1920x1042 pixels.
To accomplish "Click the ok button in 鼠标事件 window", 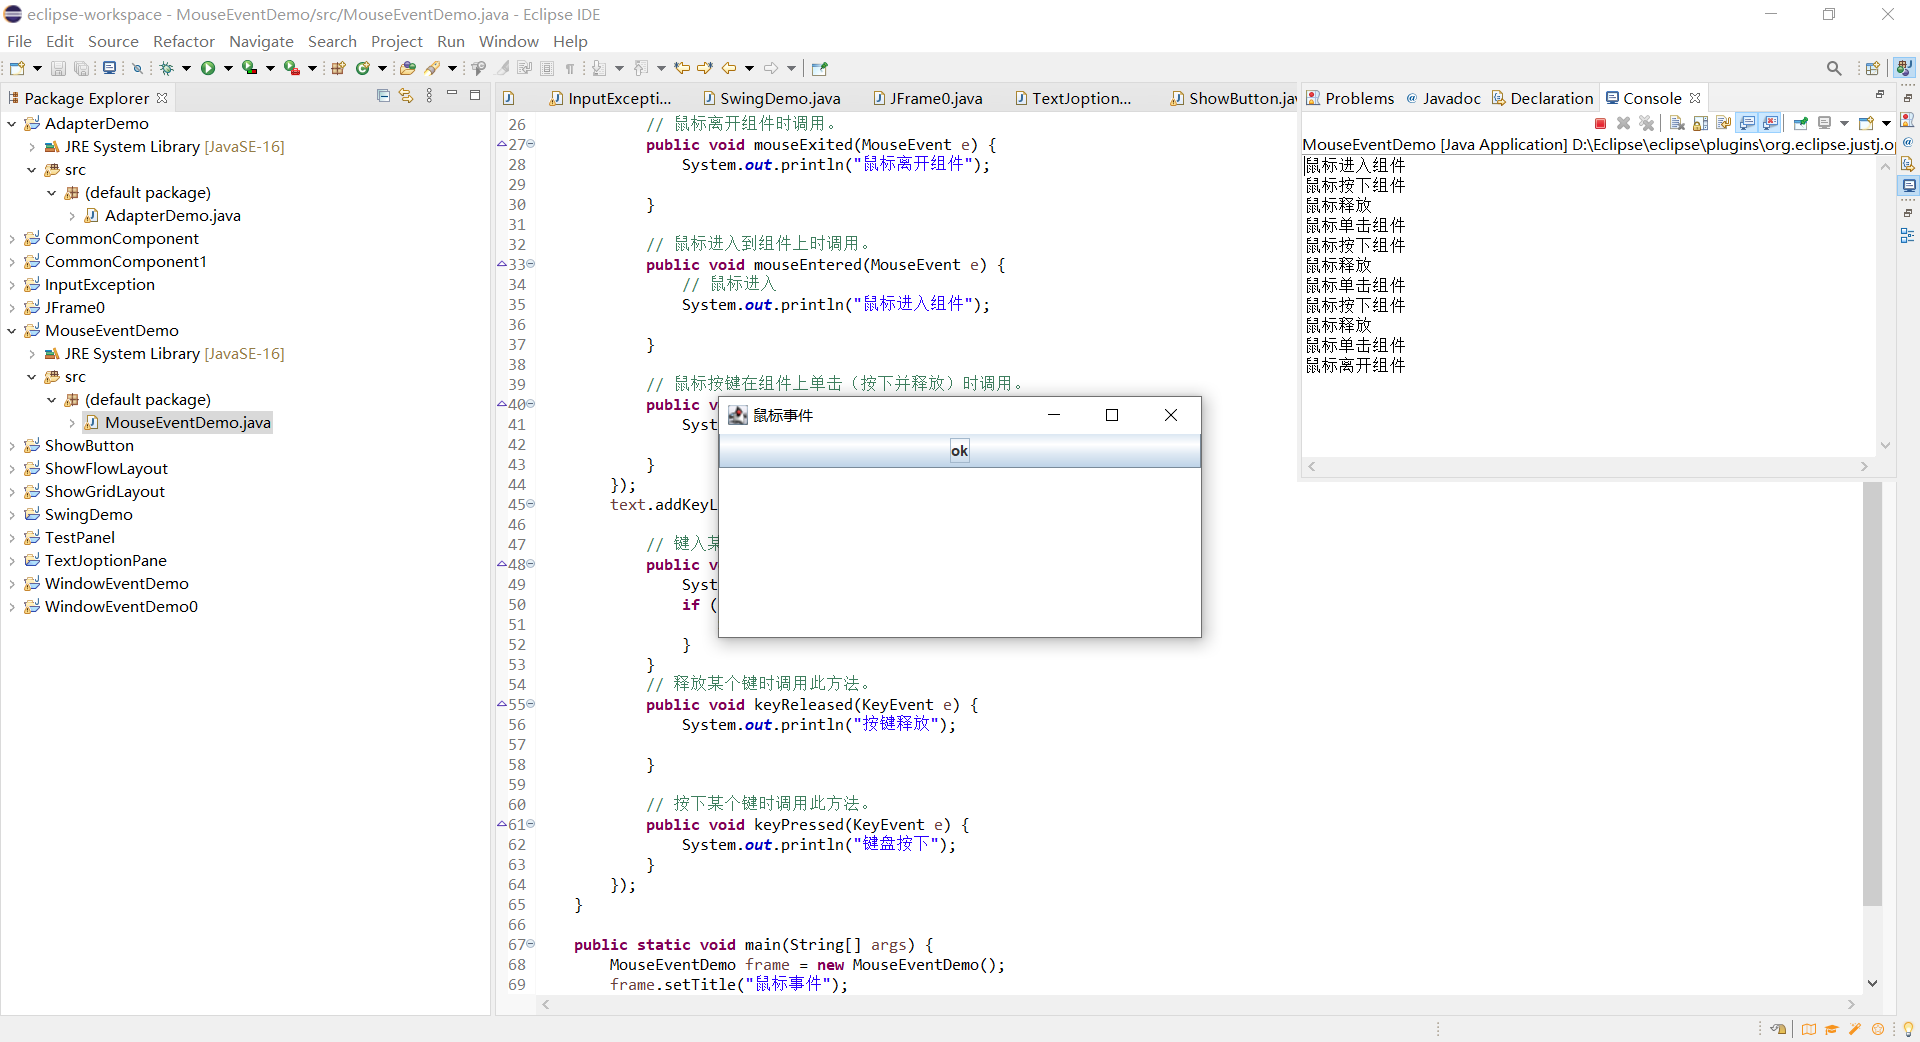I will point(959,451).
